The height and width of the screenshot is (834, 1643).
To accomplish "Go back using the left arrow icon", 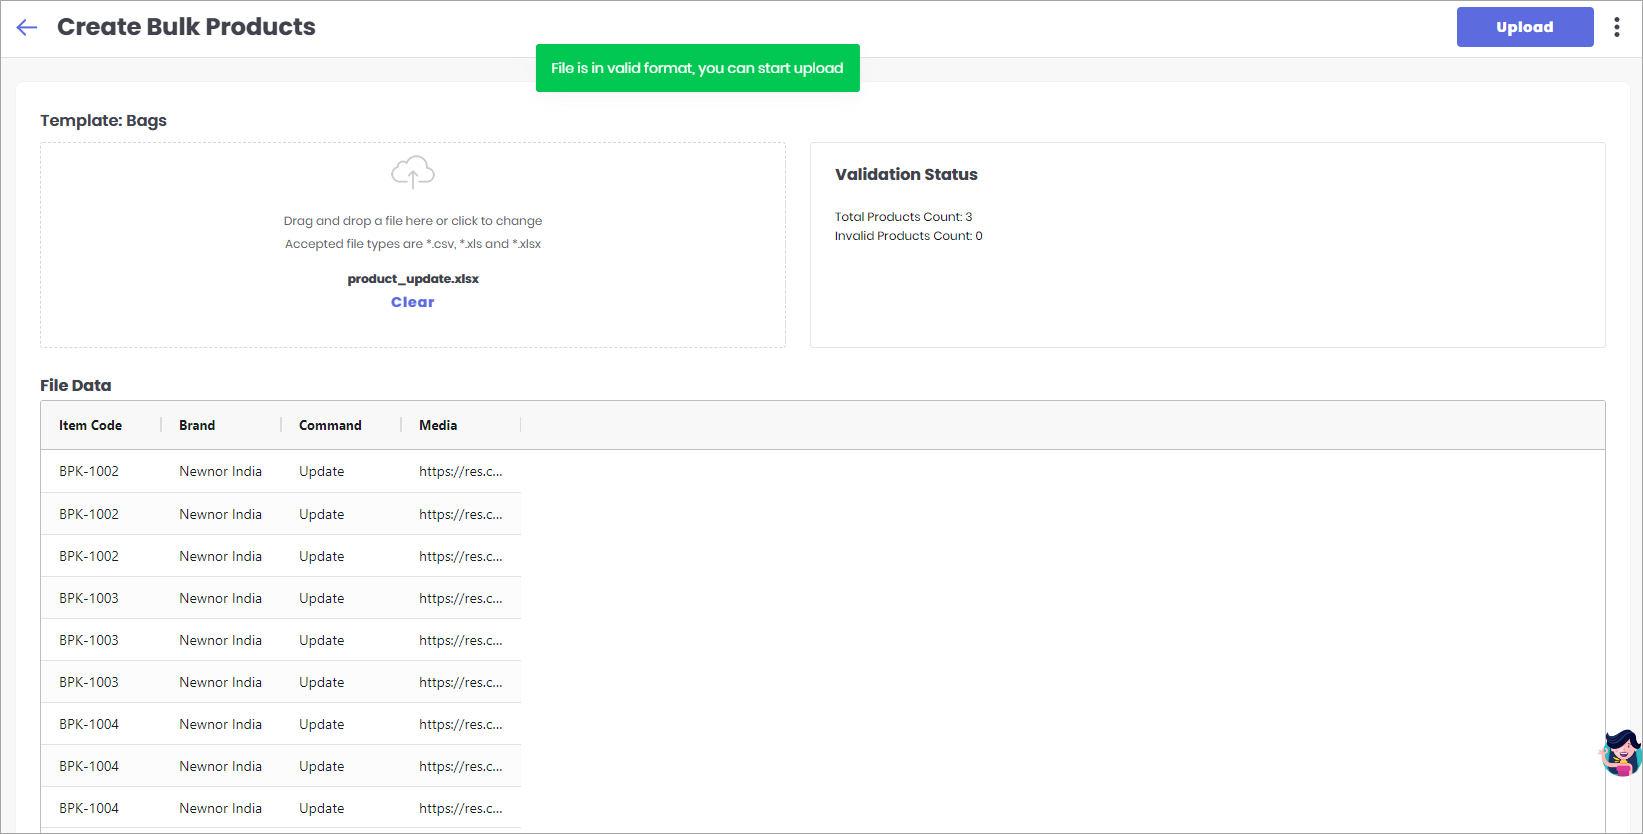I will coord(27,28).
